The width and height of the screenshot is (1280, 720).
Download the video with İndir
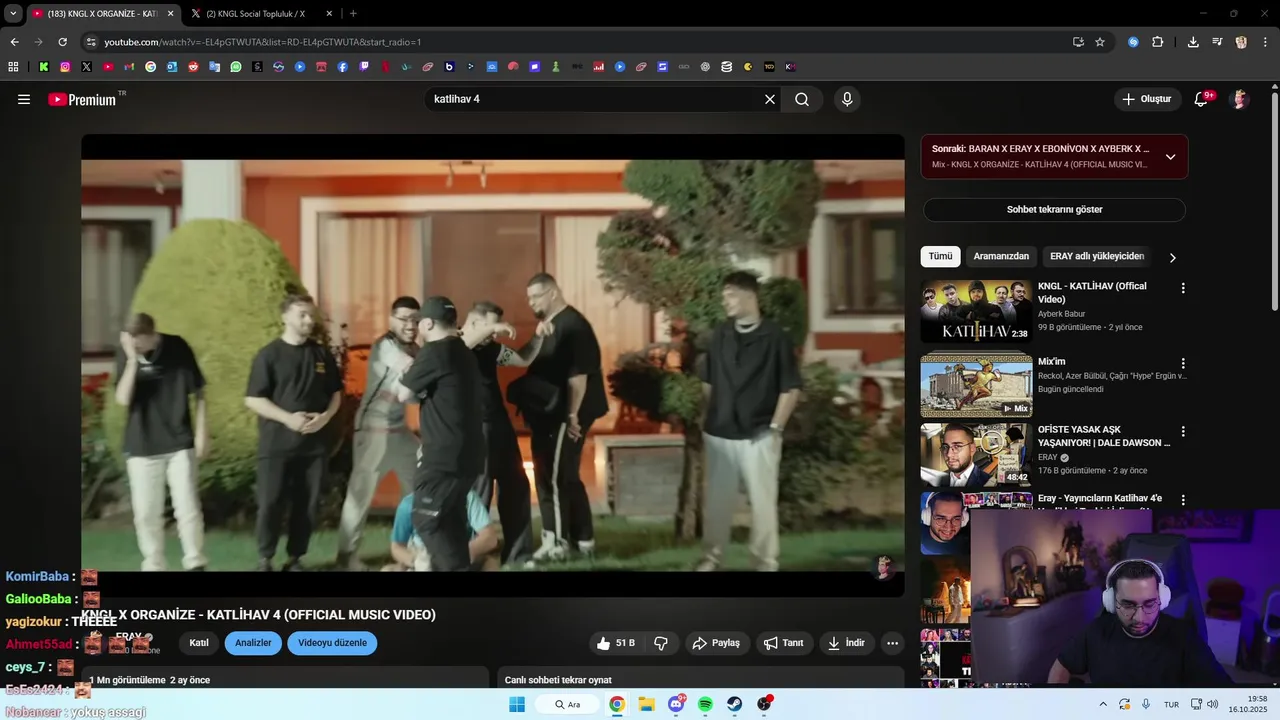846,643
